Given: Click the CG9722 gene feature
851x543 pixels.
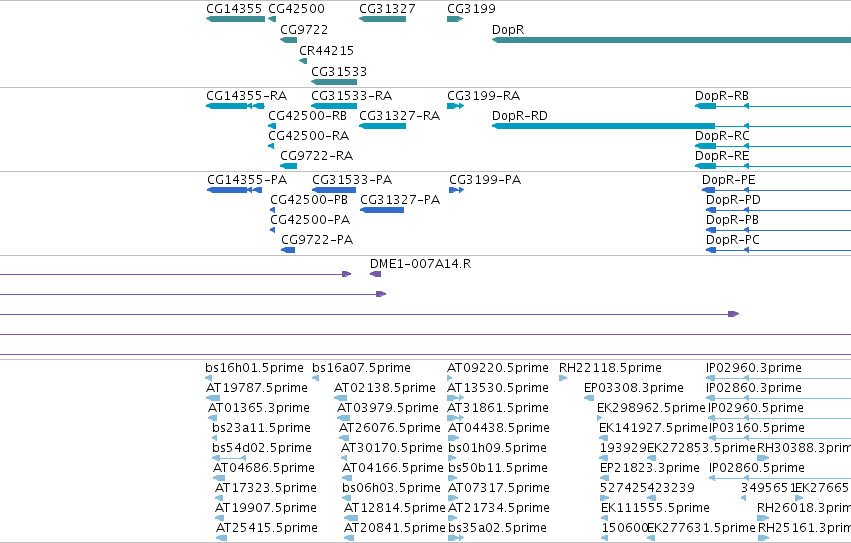Looking at the screenshot, I should click(x=289, y=40).
